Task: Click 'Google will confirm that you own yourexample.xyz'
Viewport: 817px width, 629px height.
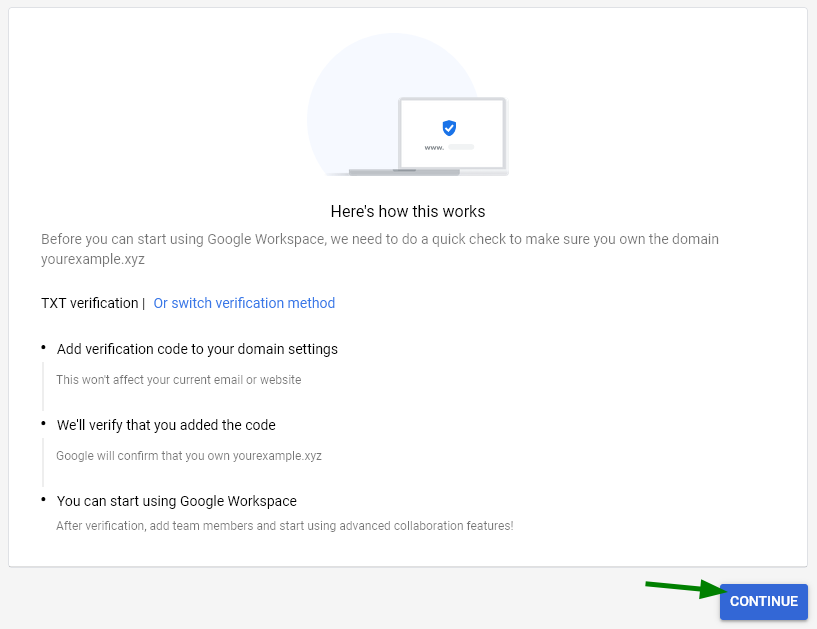Action: (x=189, y=456)
